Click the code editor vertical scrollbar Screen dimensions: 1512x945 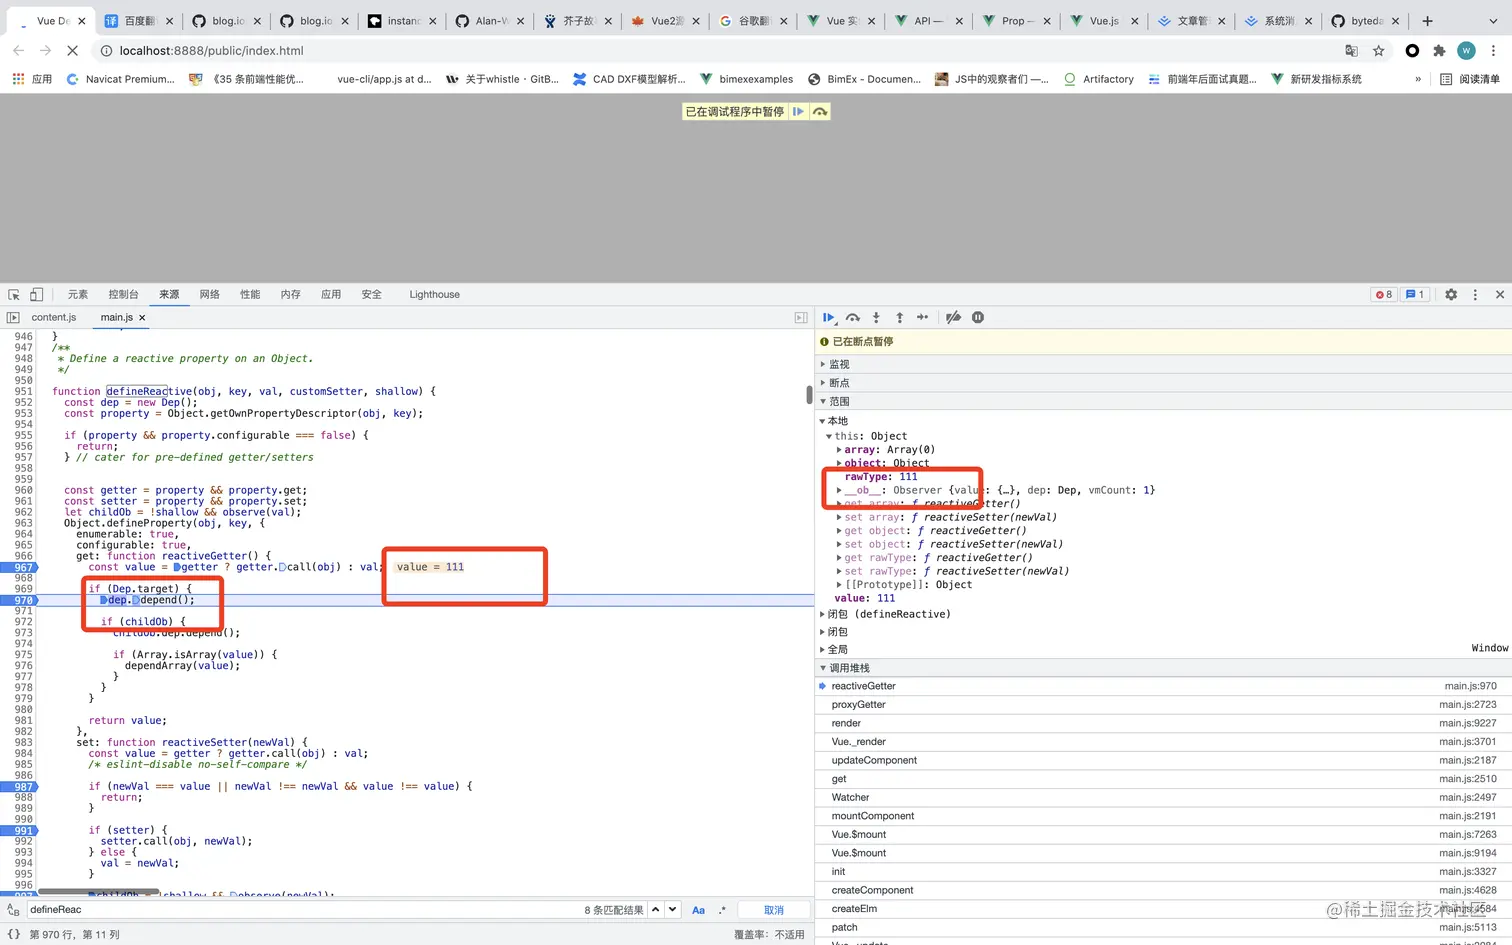[809, 394]
